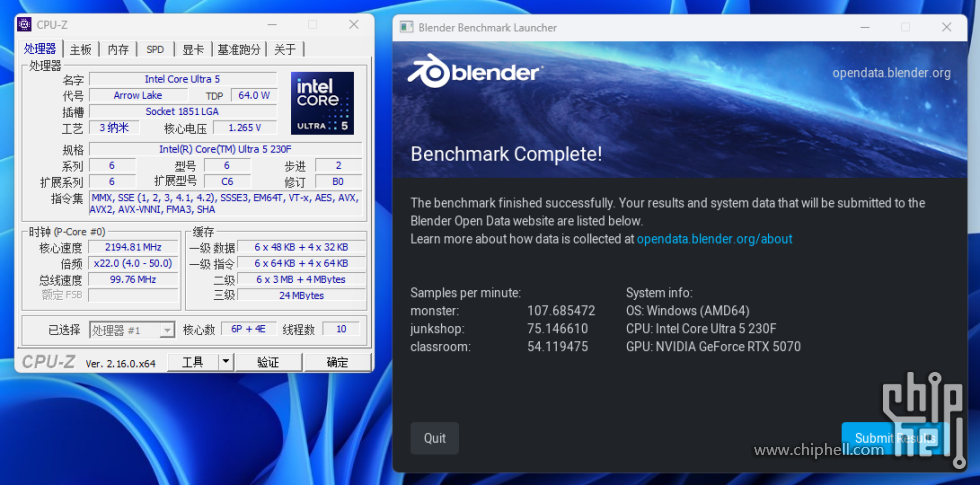The height and width of the screenshot is (485, 980).
Task: Click the Submit Results button
Action: pos(894,438)
